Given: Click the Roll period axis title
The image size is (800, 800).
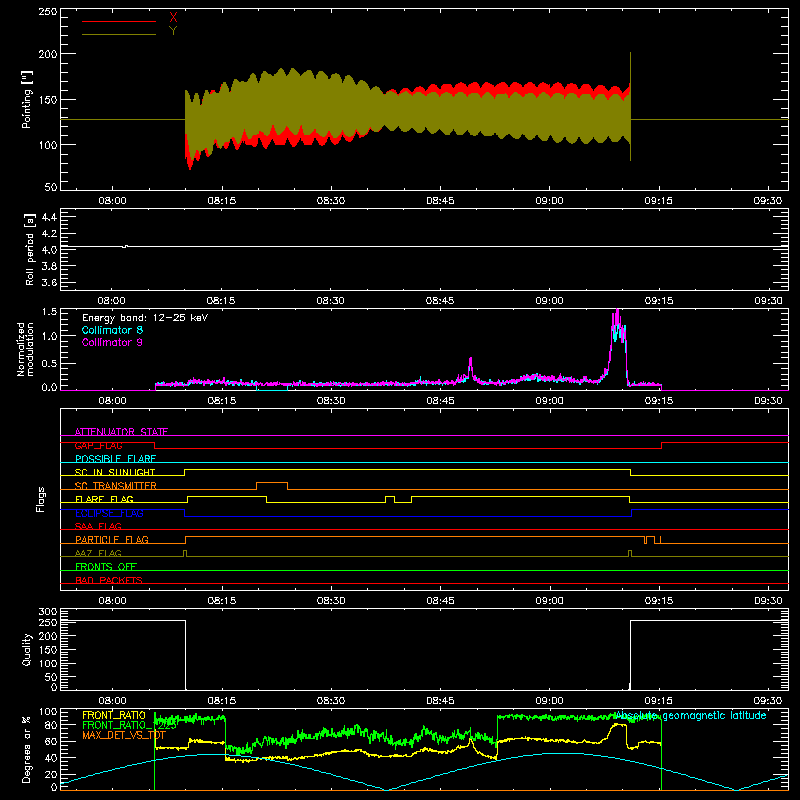Looking at the screenshot, I should 29,249.
